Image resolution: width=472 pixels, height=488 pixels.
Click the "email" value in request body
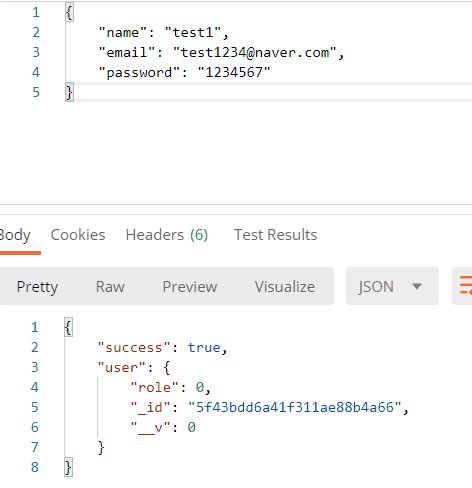(x=254, y=52)
